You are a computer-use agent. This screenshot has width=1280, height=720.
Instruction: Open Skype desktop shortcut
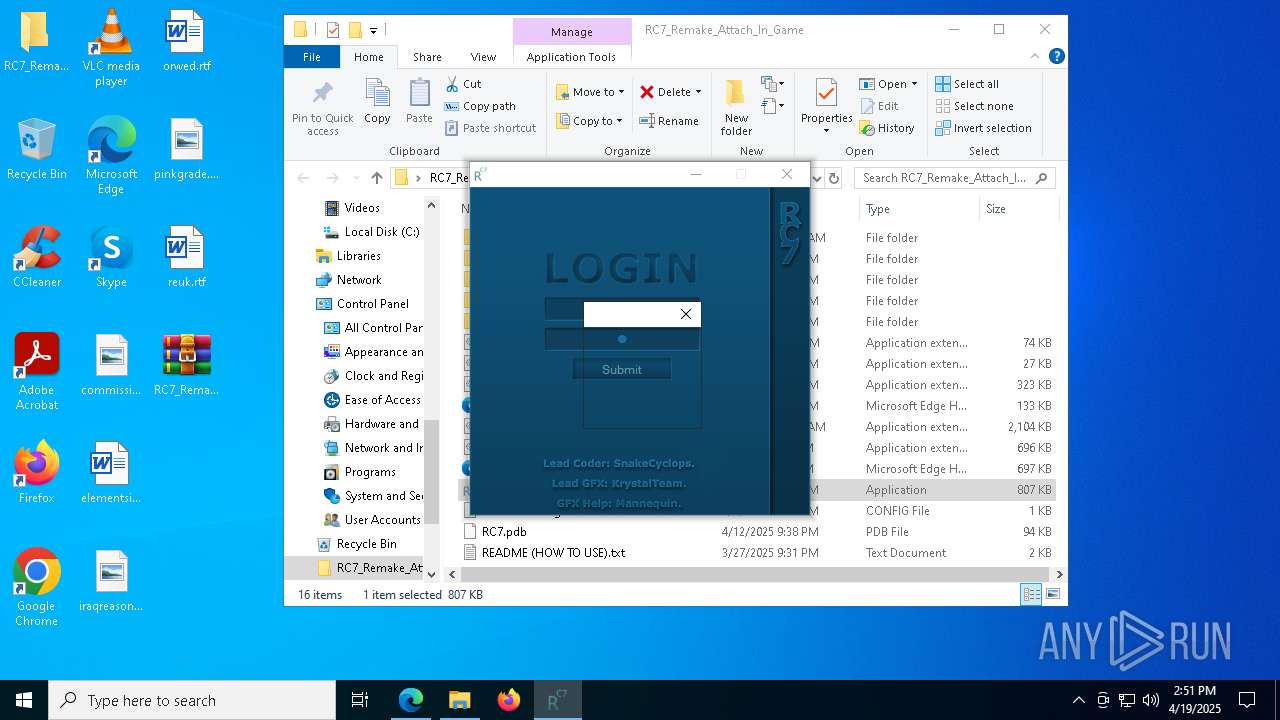(111, 257)
